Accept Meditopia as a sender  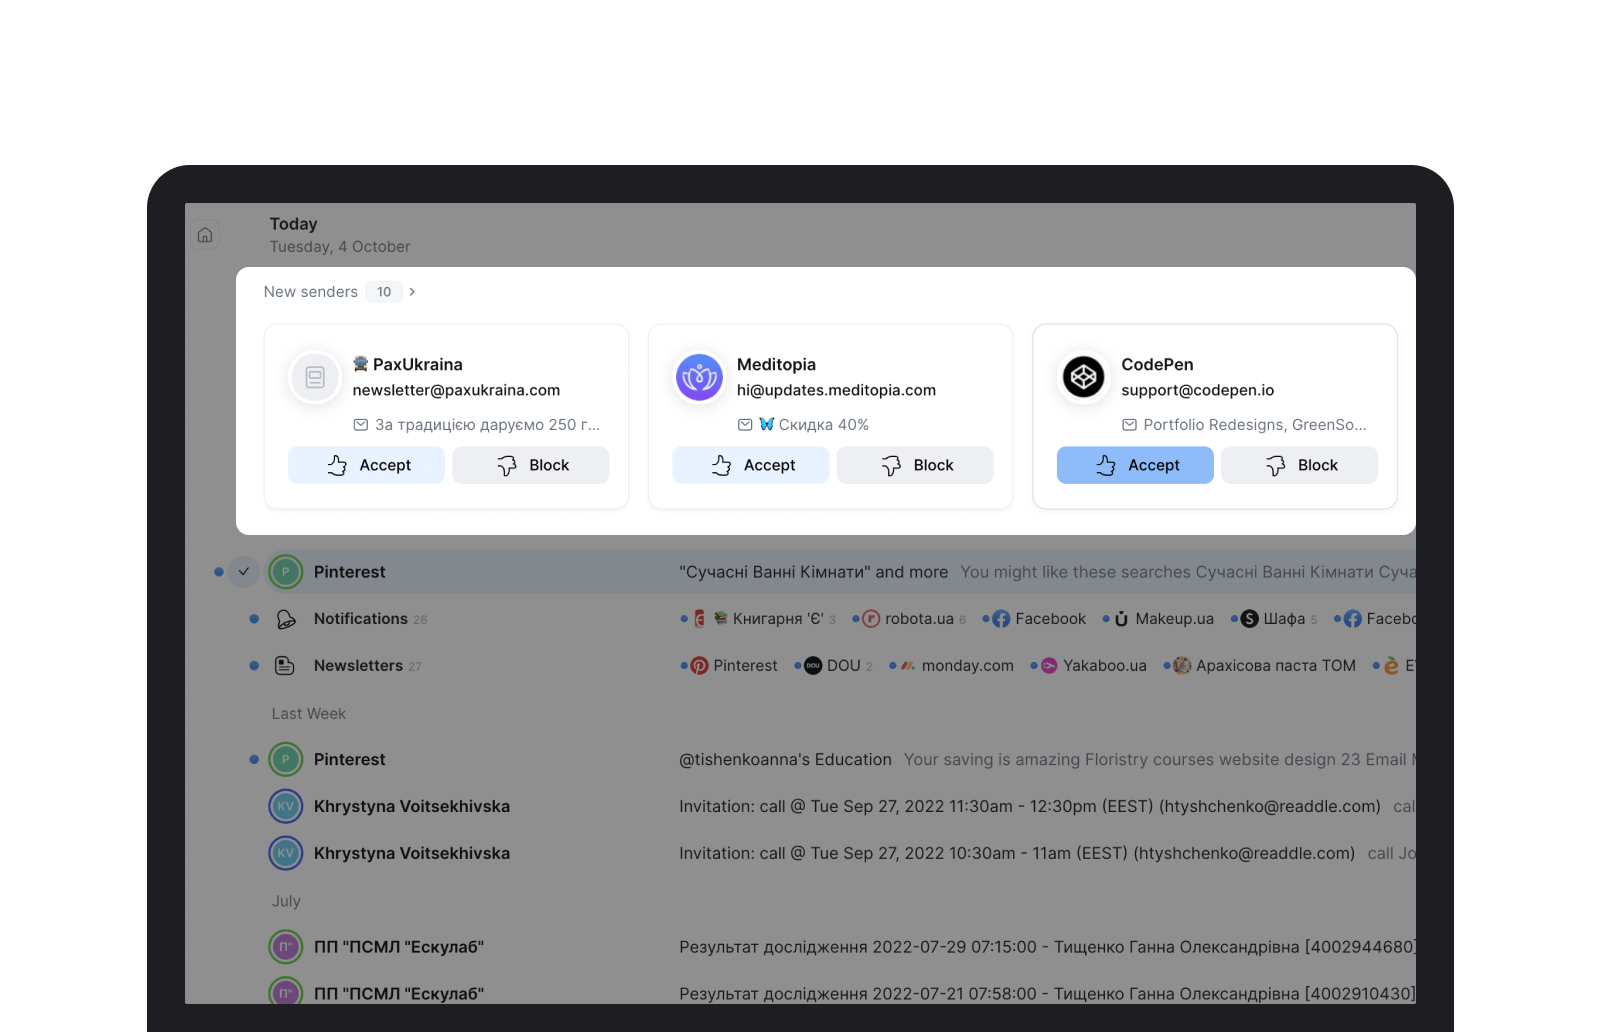(750, 465)
